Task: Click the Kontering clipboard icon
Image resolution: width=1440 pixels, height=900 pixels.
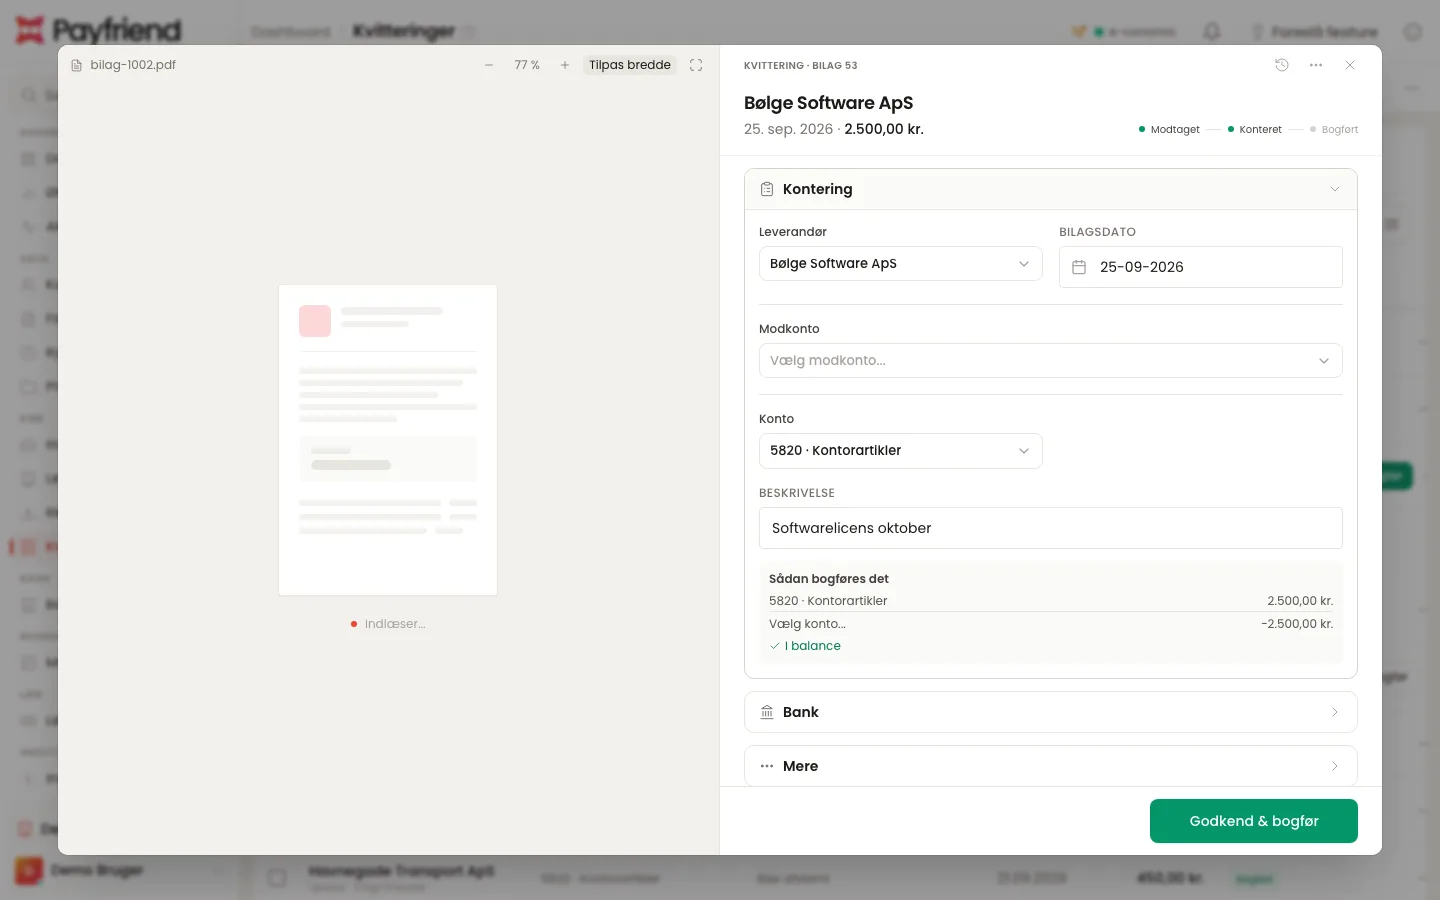Action: click(767, 189)
